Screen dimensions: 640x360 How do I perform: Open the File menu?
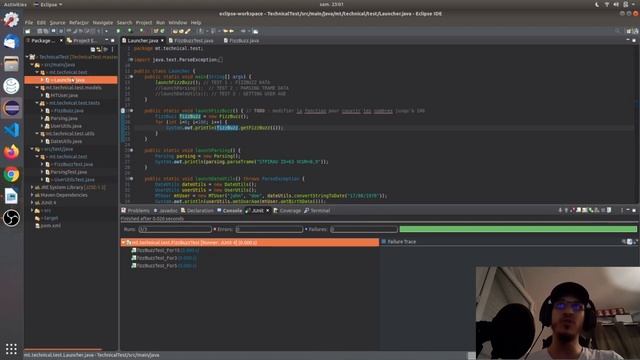tap(29, 22)
